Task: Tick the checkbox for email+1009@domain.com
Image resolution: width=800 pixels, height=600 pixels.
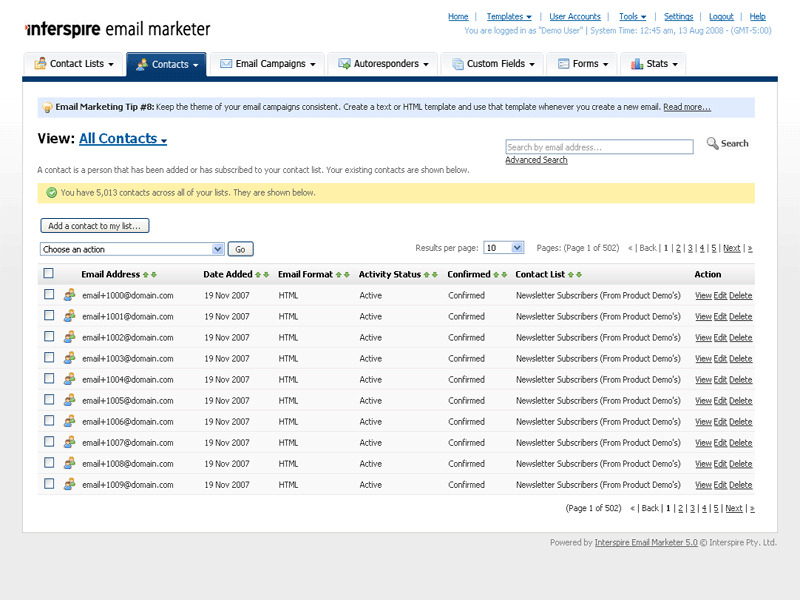Action: coord(48,484)
